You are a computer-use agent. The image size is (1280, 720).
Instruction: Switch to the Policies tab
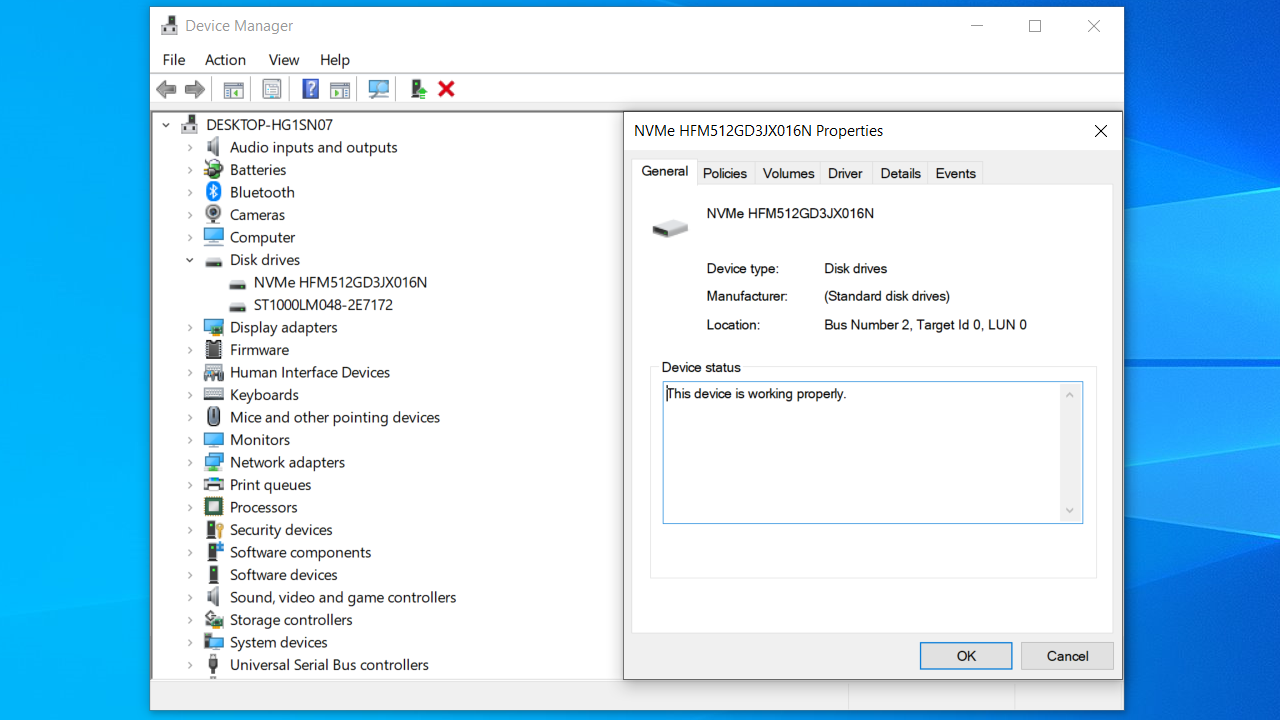click(725, 173)
